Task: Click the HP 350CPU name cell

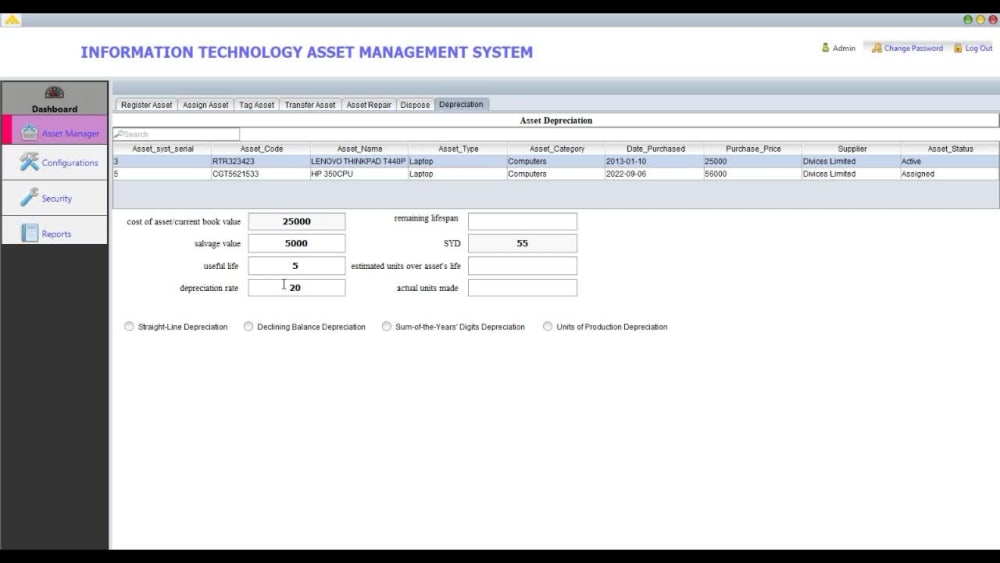Action: click(x=359, y=173)
